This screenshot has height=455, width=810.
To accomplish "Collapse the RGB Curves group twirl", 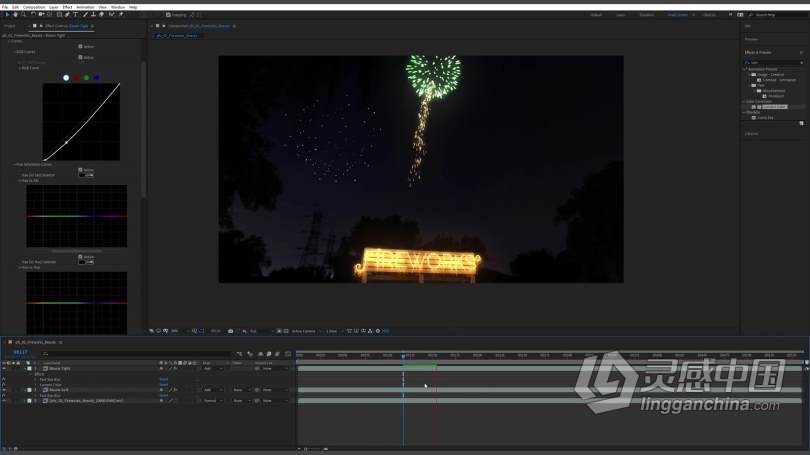I will point(14,52).
